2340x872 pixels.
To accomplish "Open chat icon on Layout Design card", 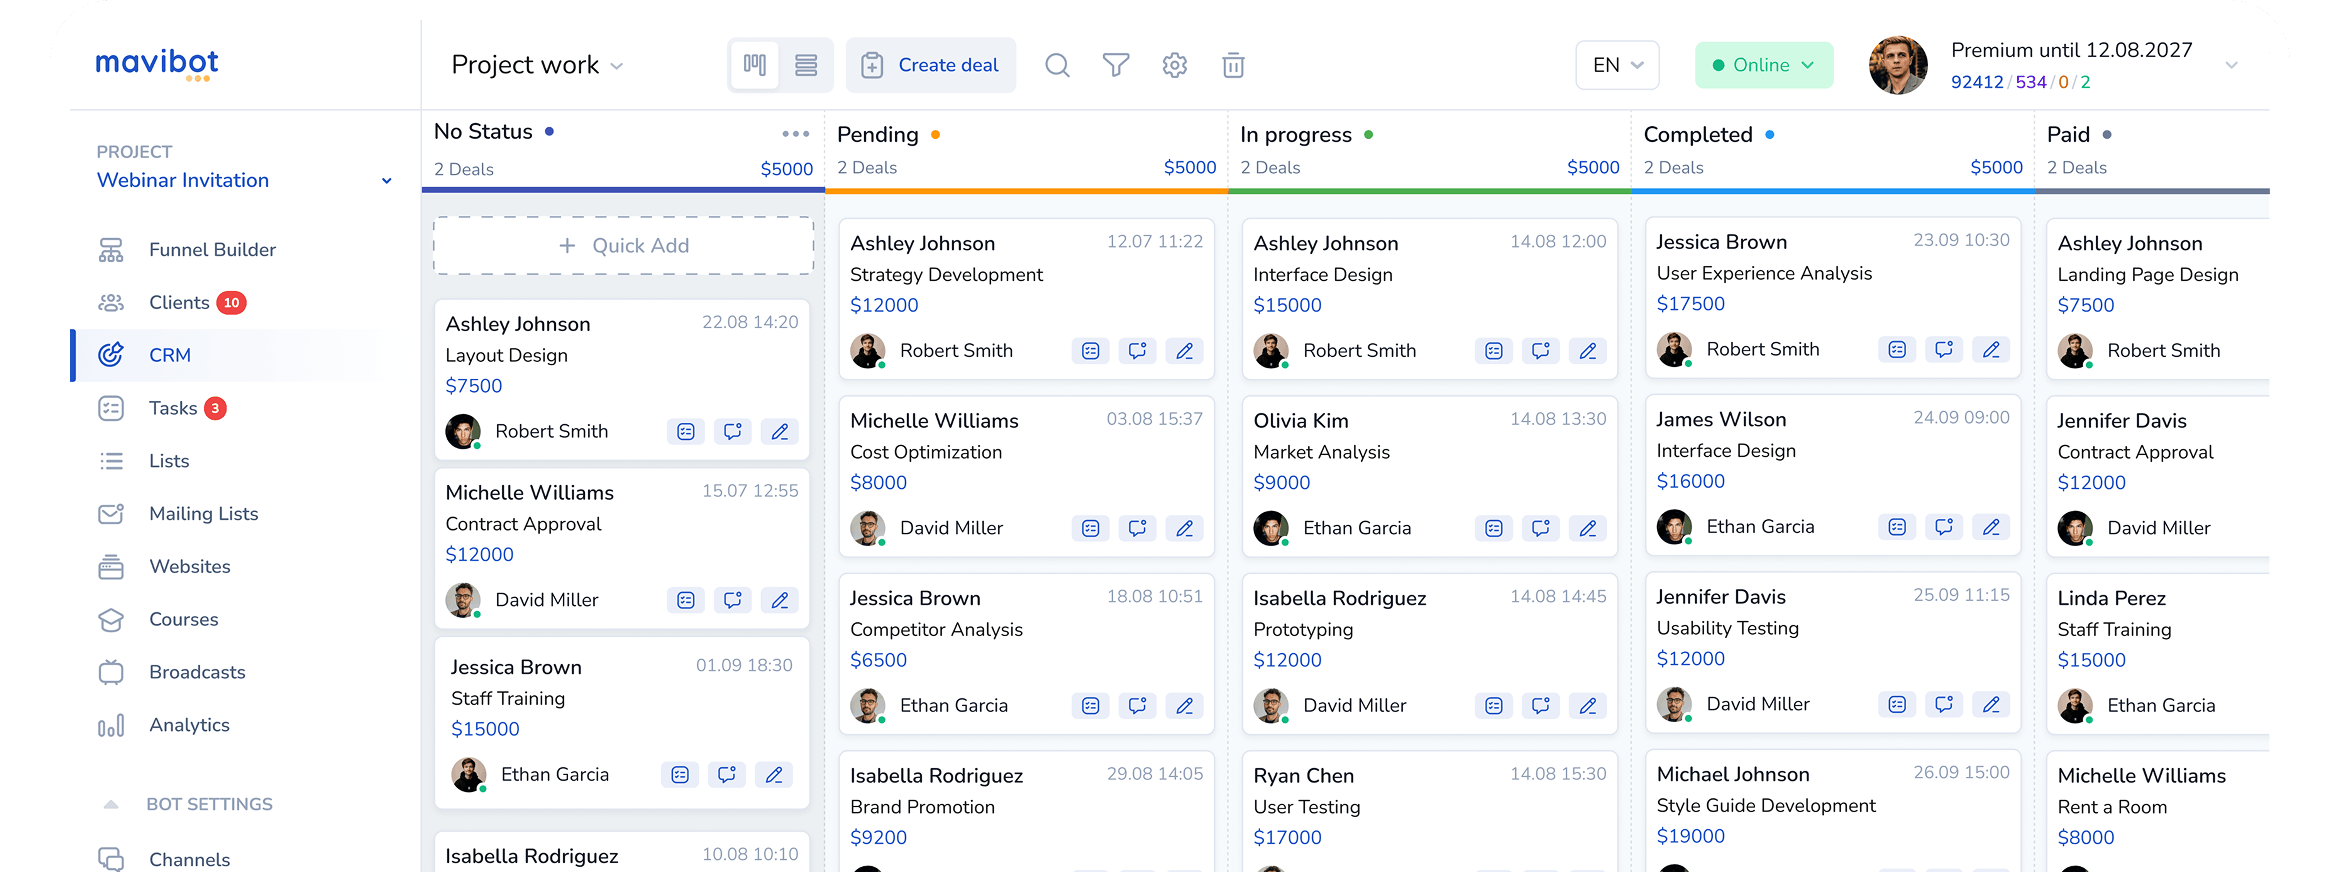I will pos(733,432).
